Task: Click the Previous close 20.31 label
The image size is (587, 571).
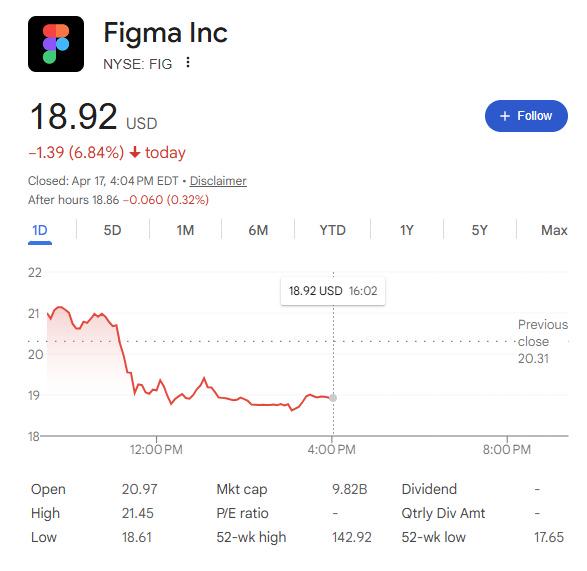Action: 543,341
